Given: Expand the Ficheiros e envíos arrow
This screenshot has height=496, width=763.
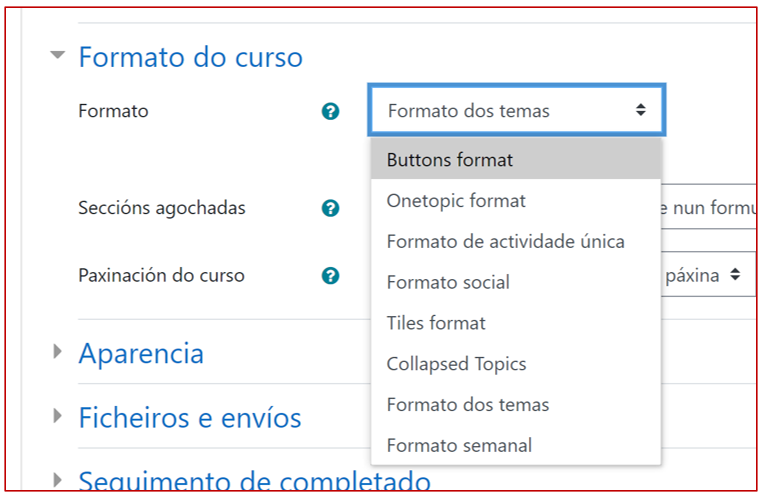Looking at the screenshot, I should [58, 416].
